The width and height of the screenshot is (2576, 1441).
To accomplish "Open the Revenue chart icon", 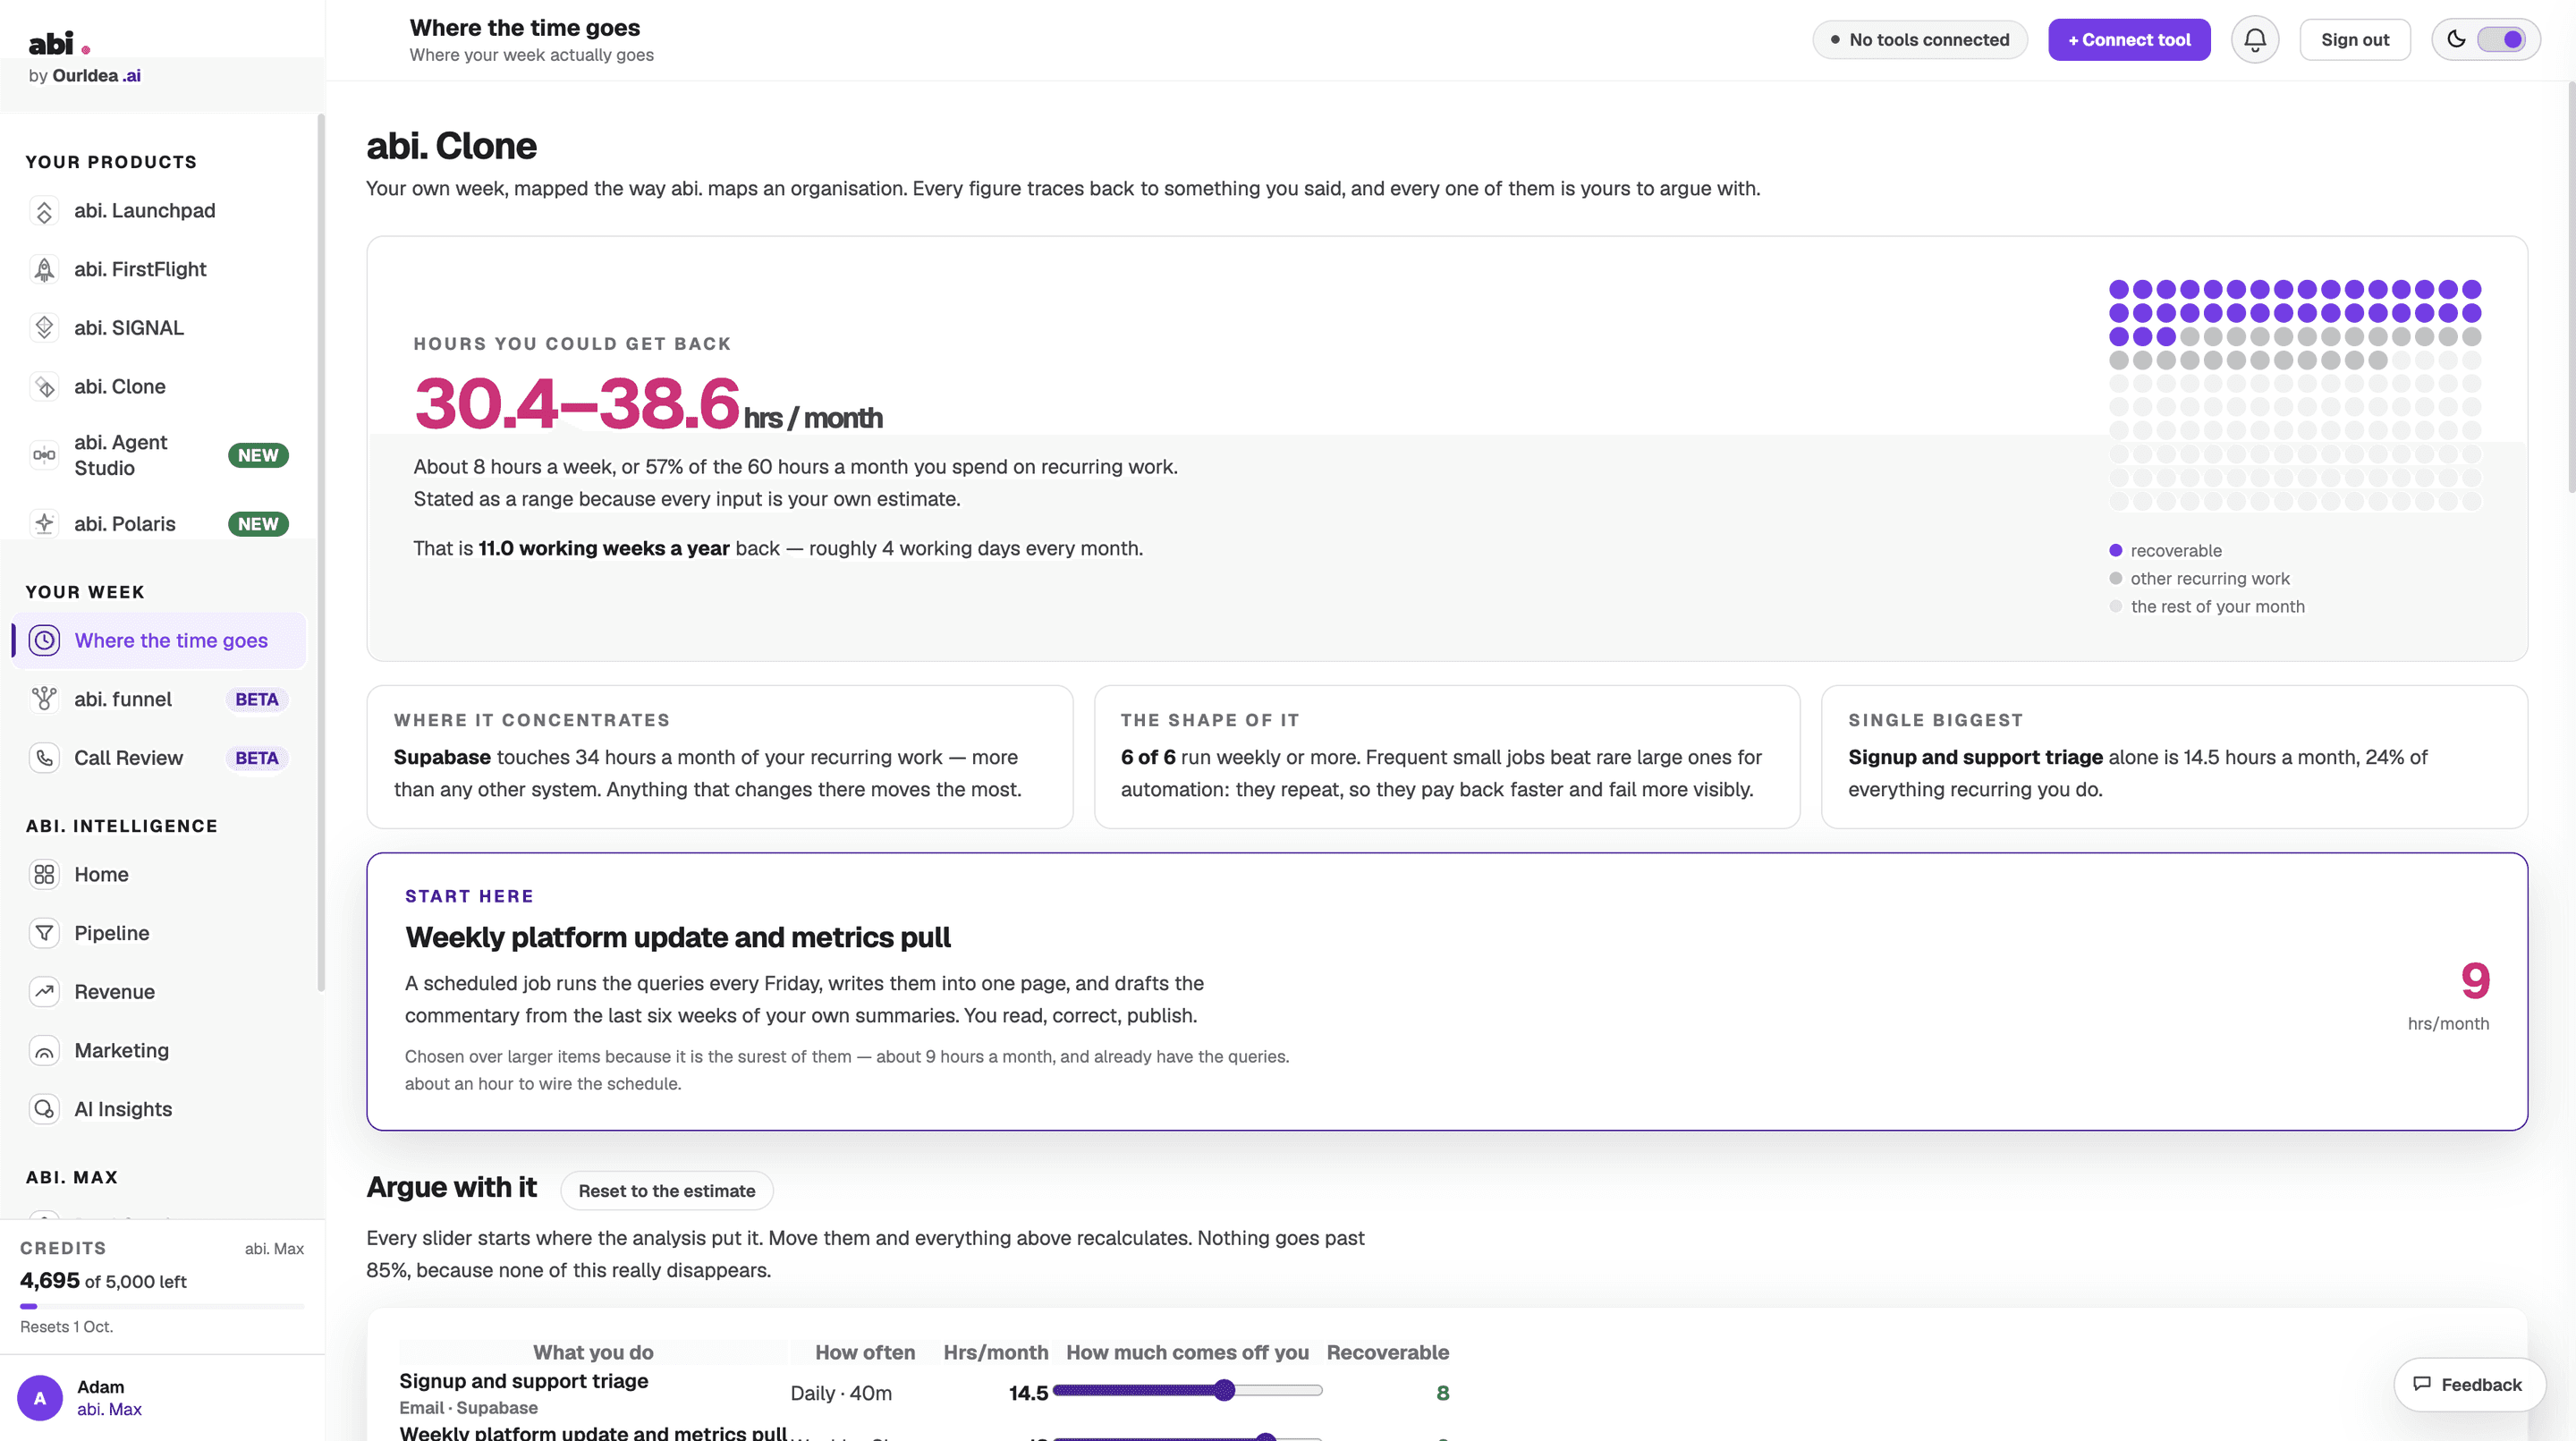I will click(44, 992).
